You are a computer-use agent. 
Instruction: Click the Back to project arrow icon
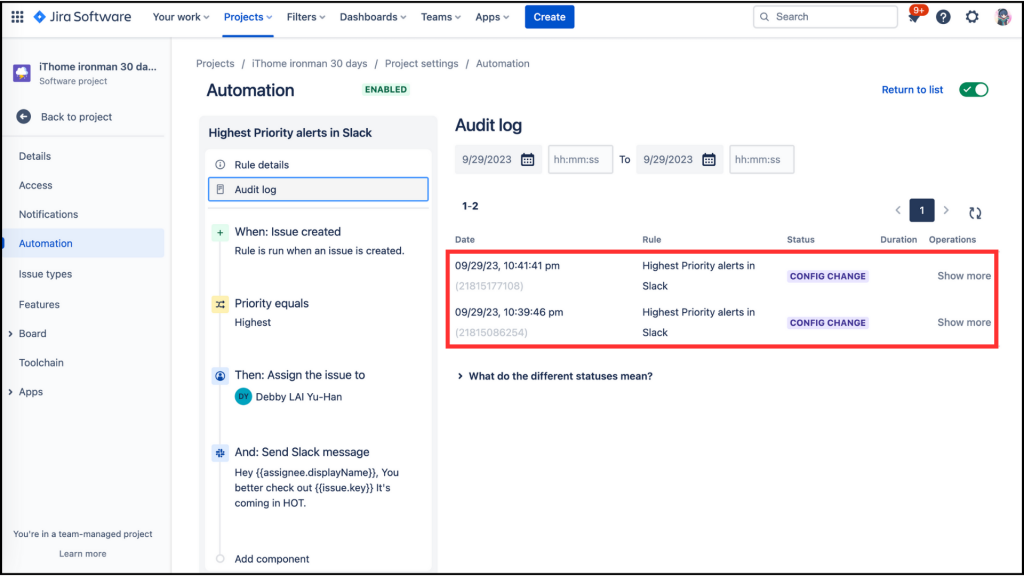coord(24,117)
